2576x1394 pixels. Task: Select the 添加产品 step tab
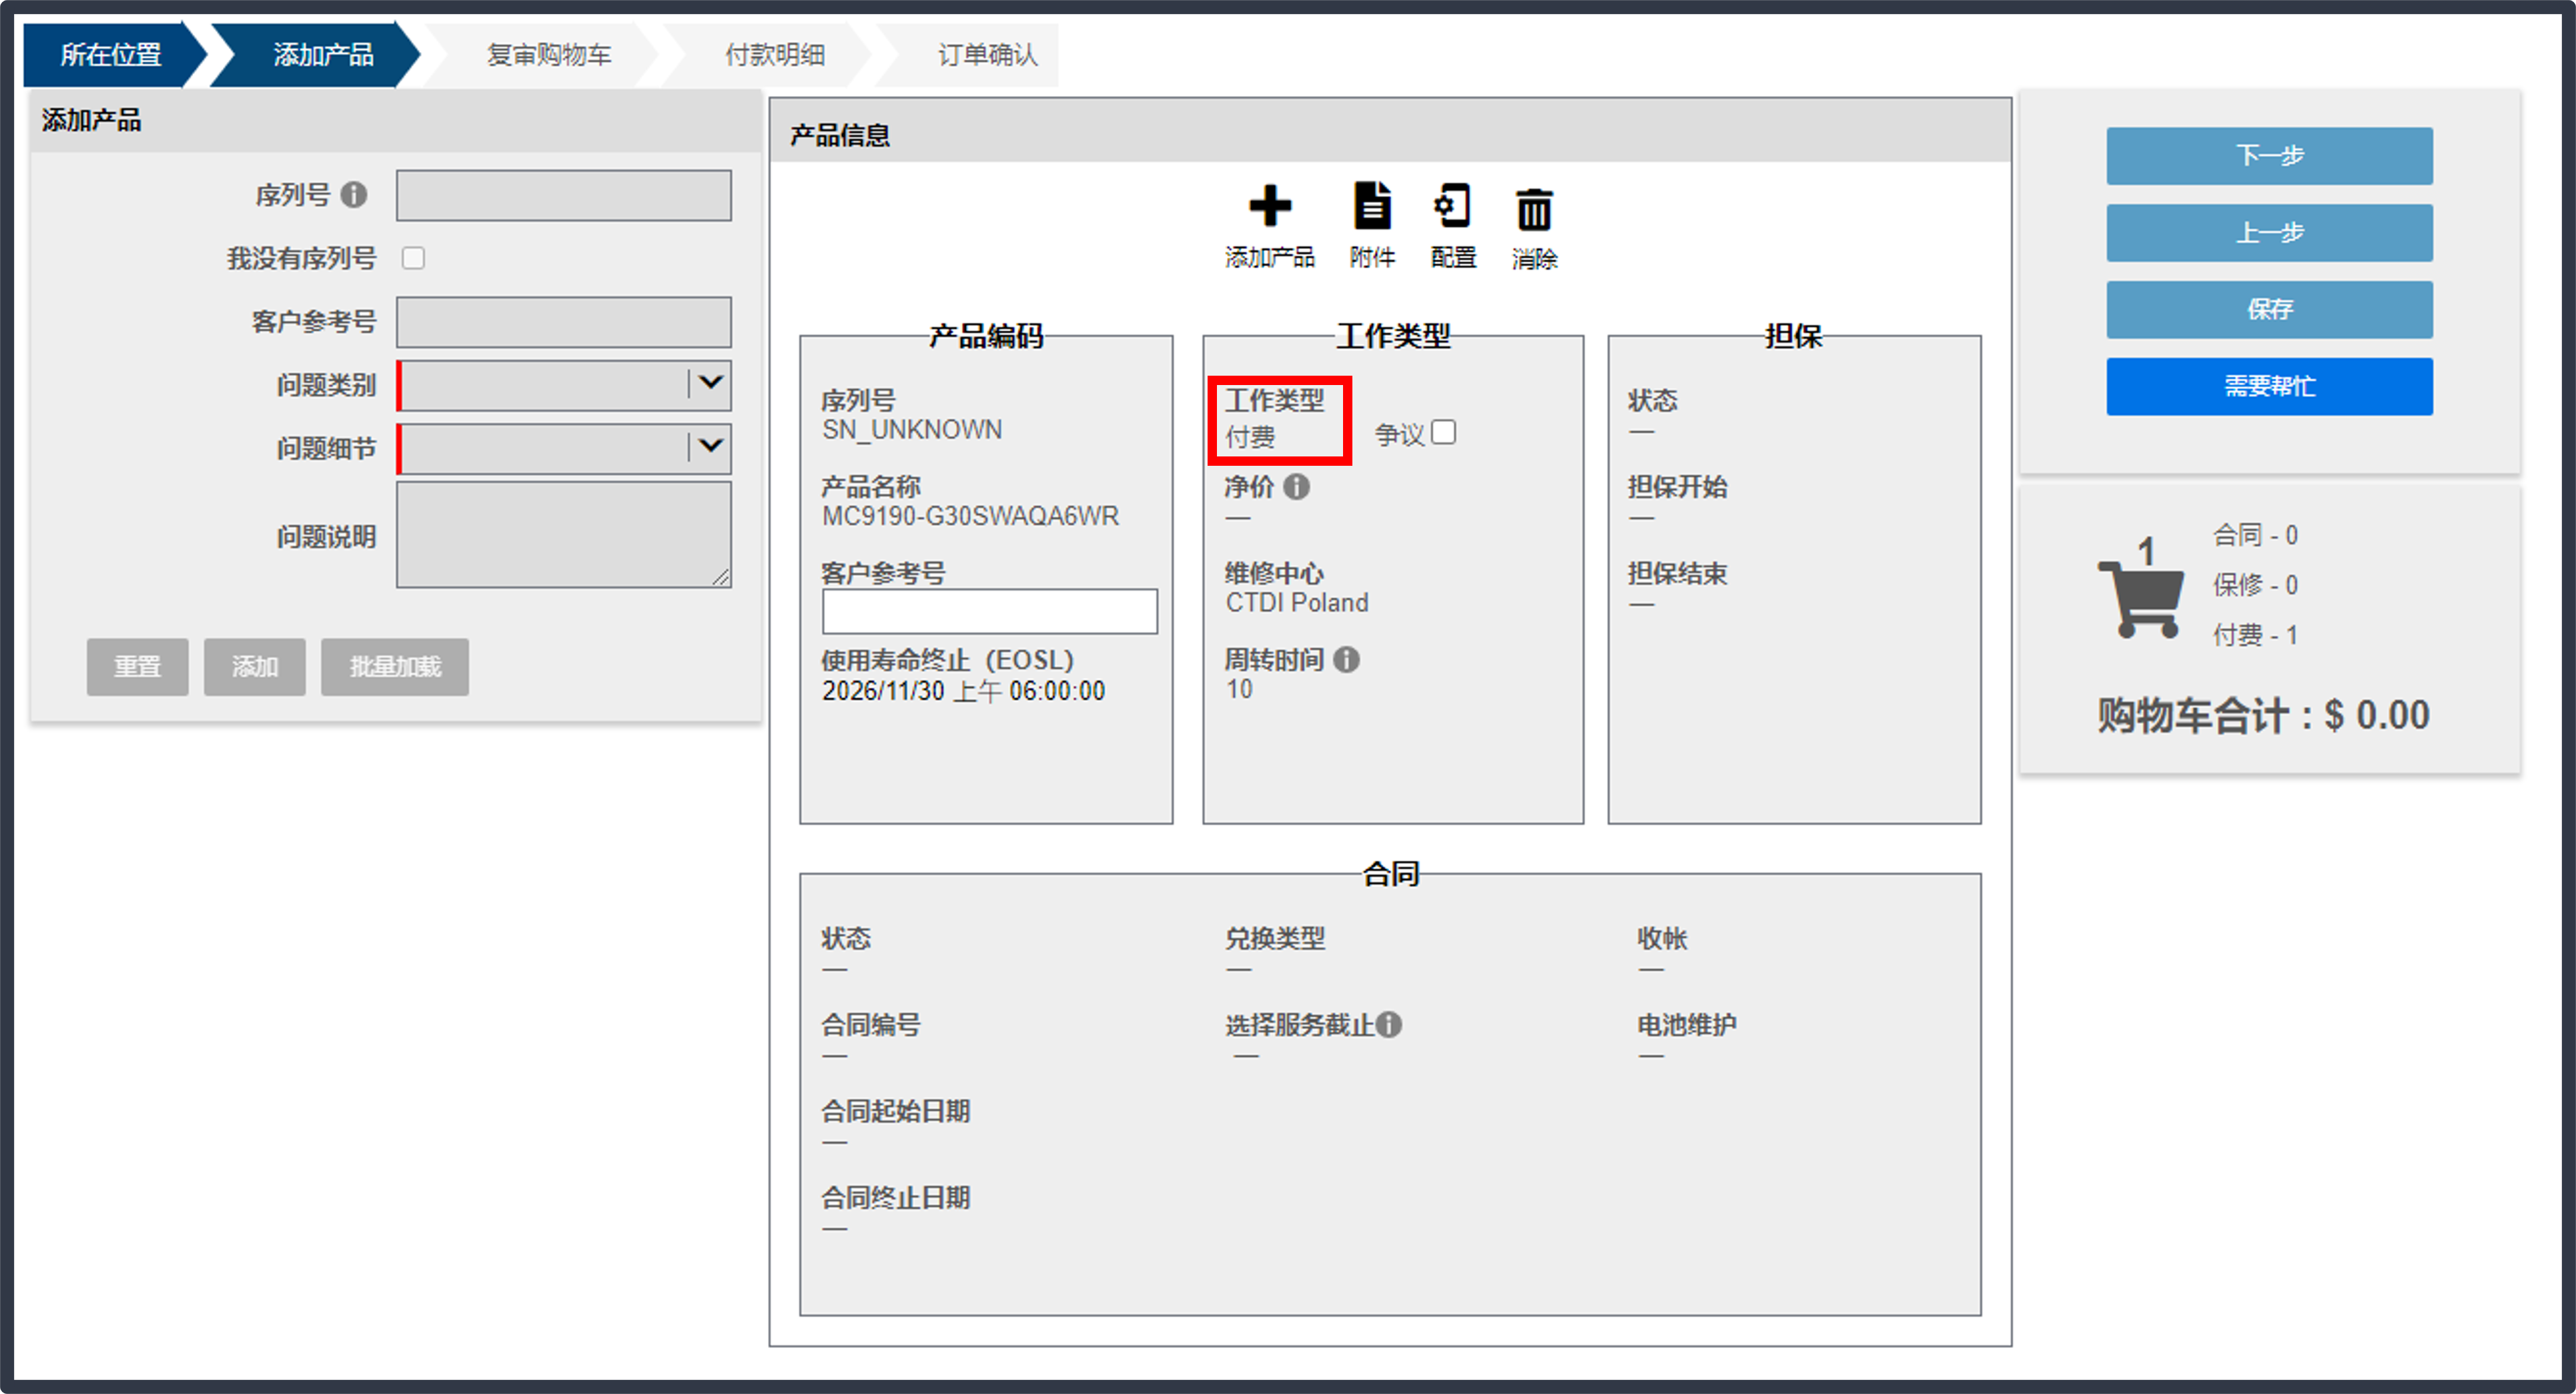click(323, 55)
